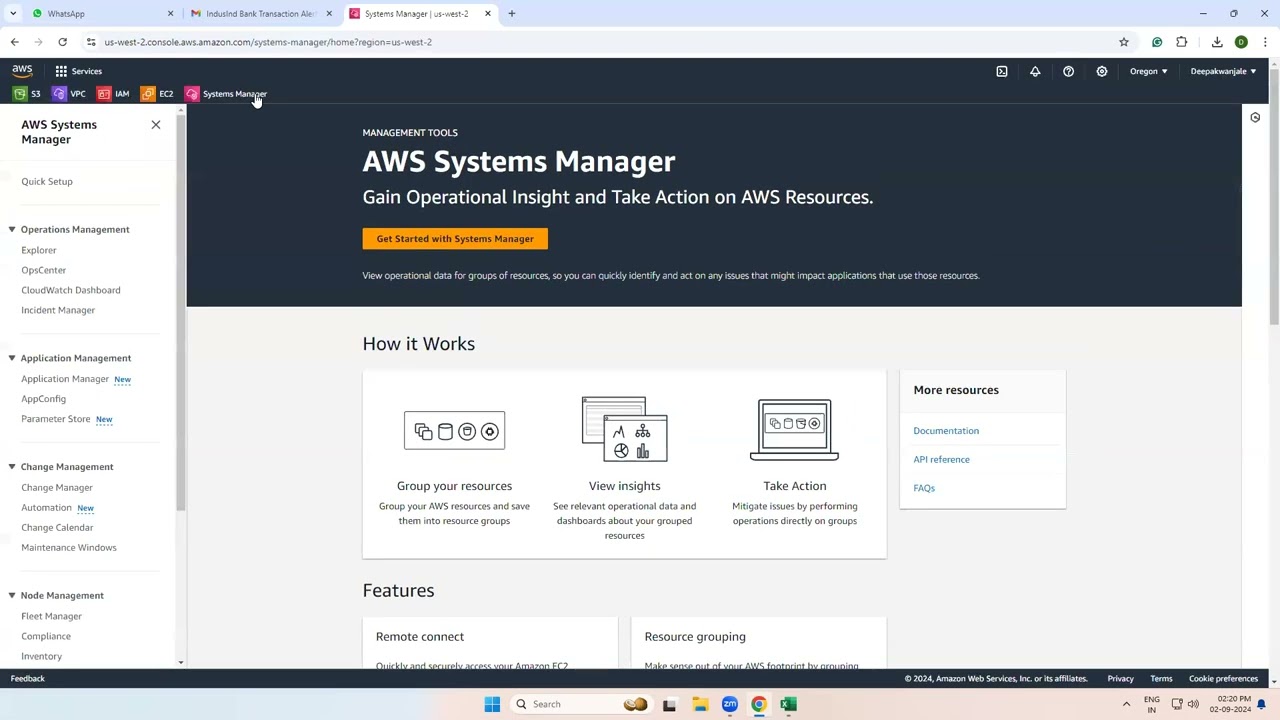Open the IAM shortcut in favorites bar

(113, 94)
